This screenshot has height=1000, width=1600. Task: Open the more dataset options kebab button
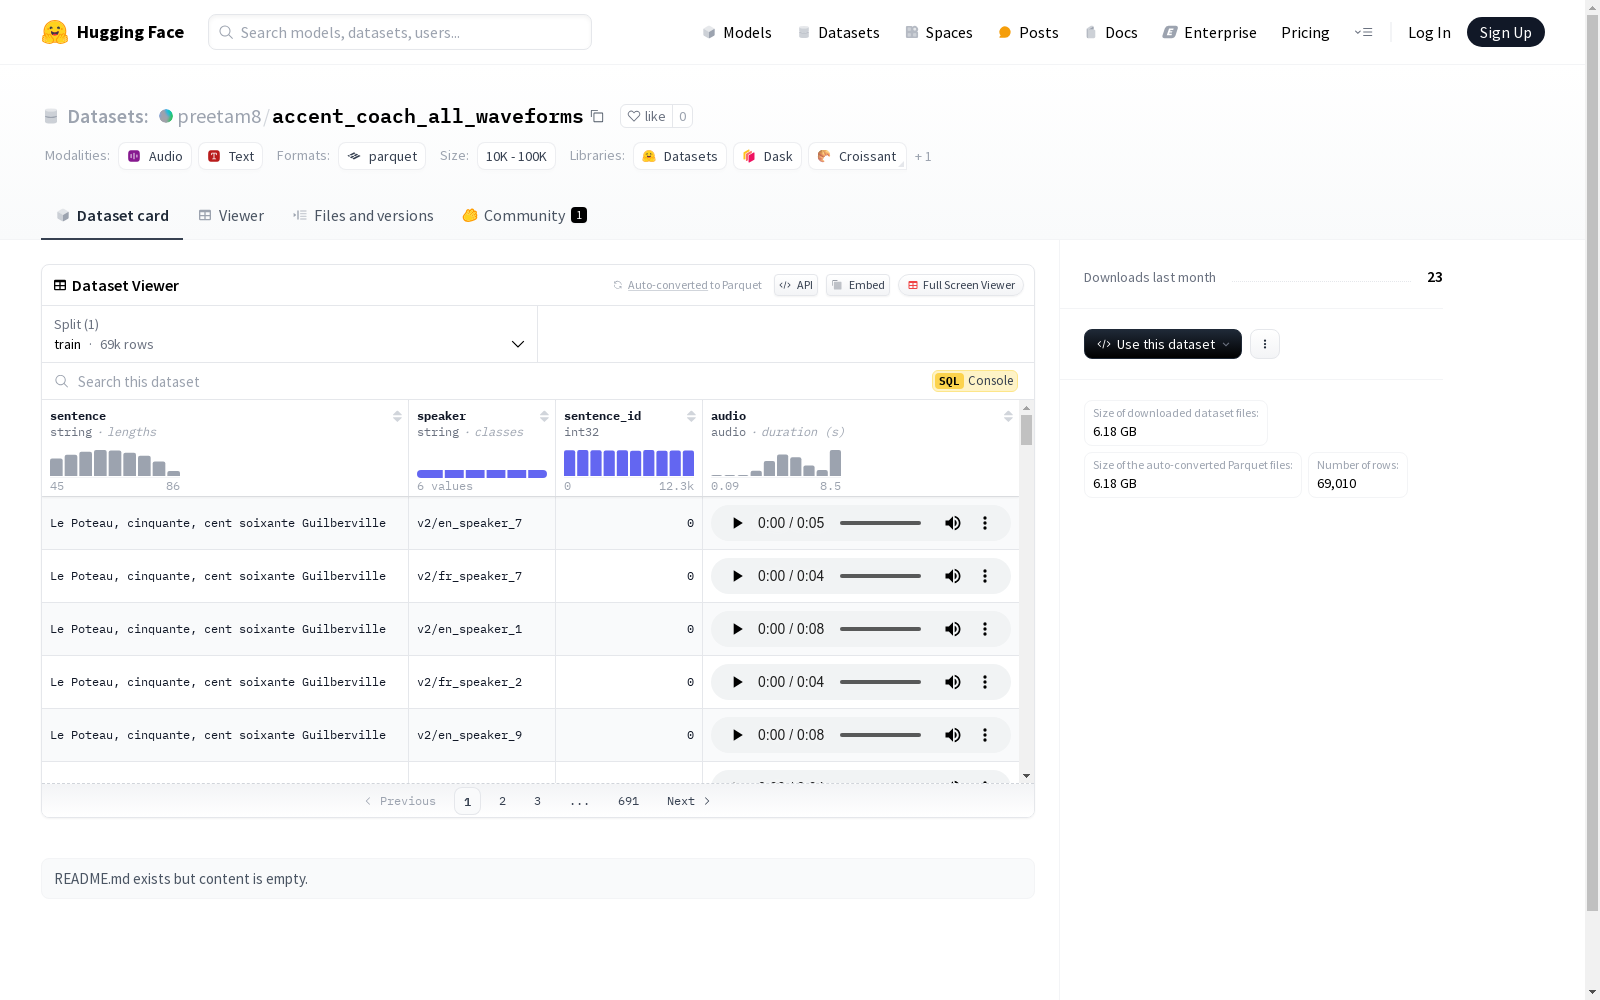click(x=1265, y=344)
